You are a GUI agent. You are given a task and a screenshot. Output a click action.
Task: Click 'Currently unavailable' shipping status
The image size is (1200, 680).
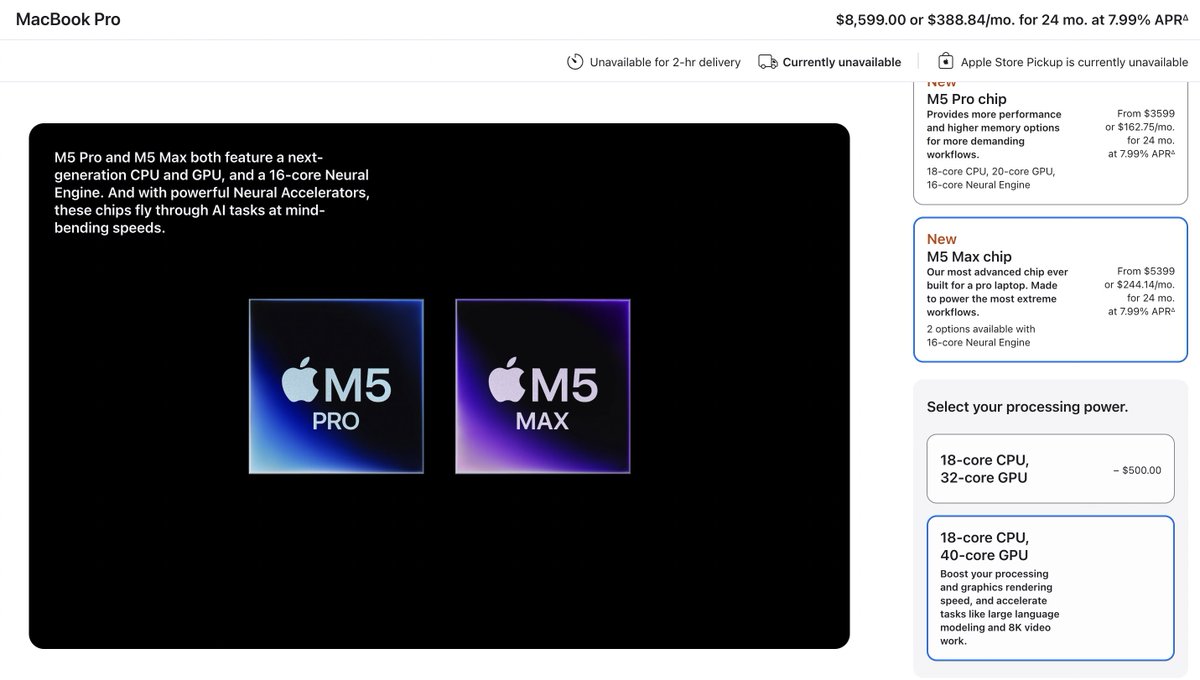pyautogui.click(x=842, y=62)
